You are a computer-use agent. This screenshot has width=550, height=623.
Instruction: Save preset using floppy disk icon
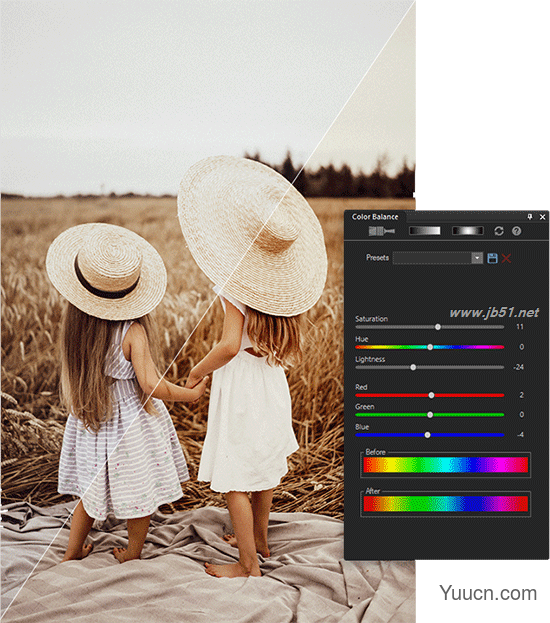click(x=492, y=258)
